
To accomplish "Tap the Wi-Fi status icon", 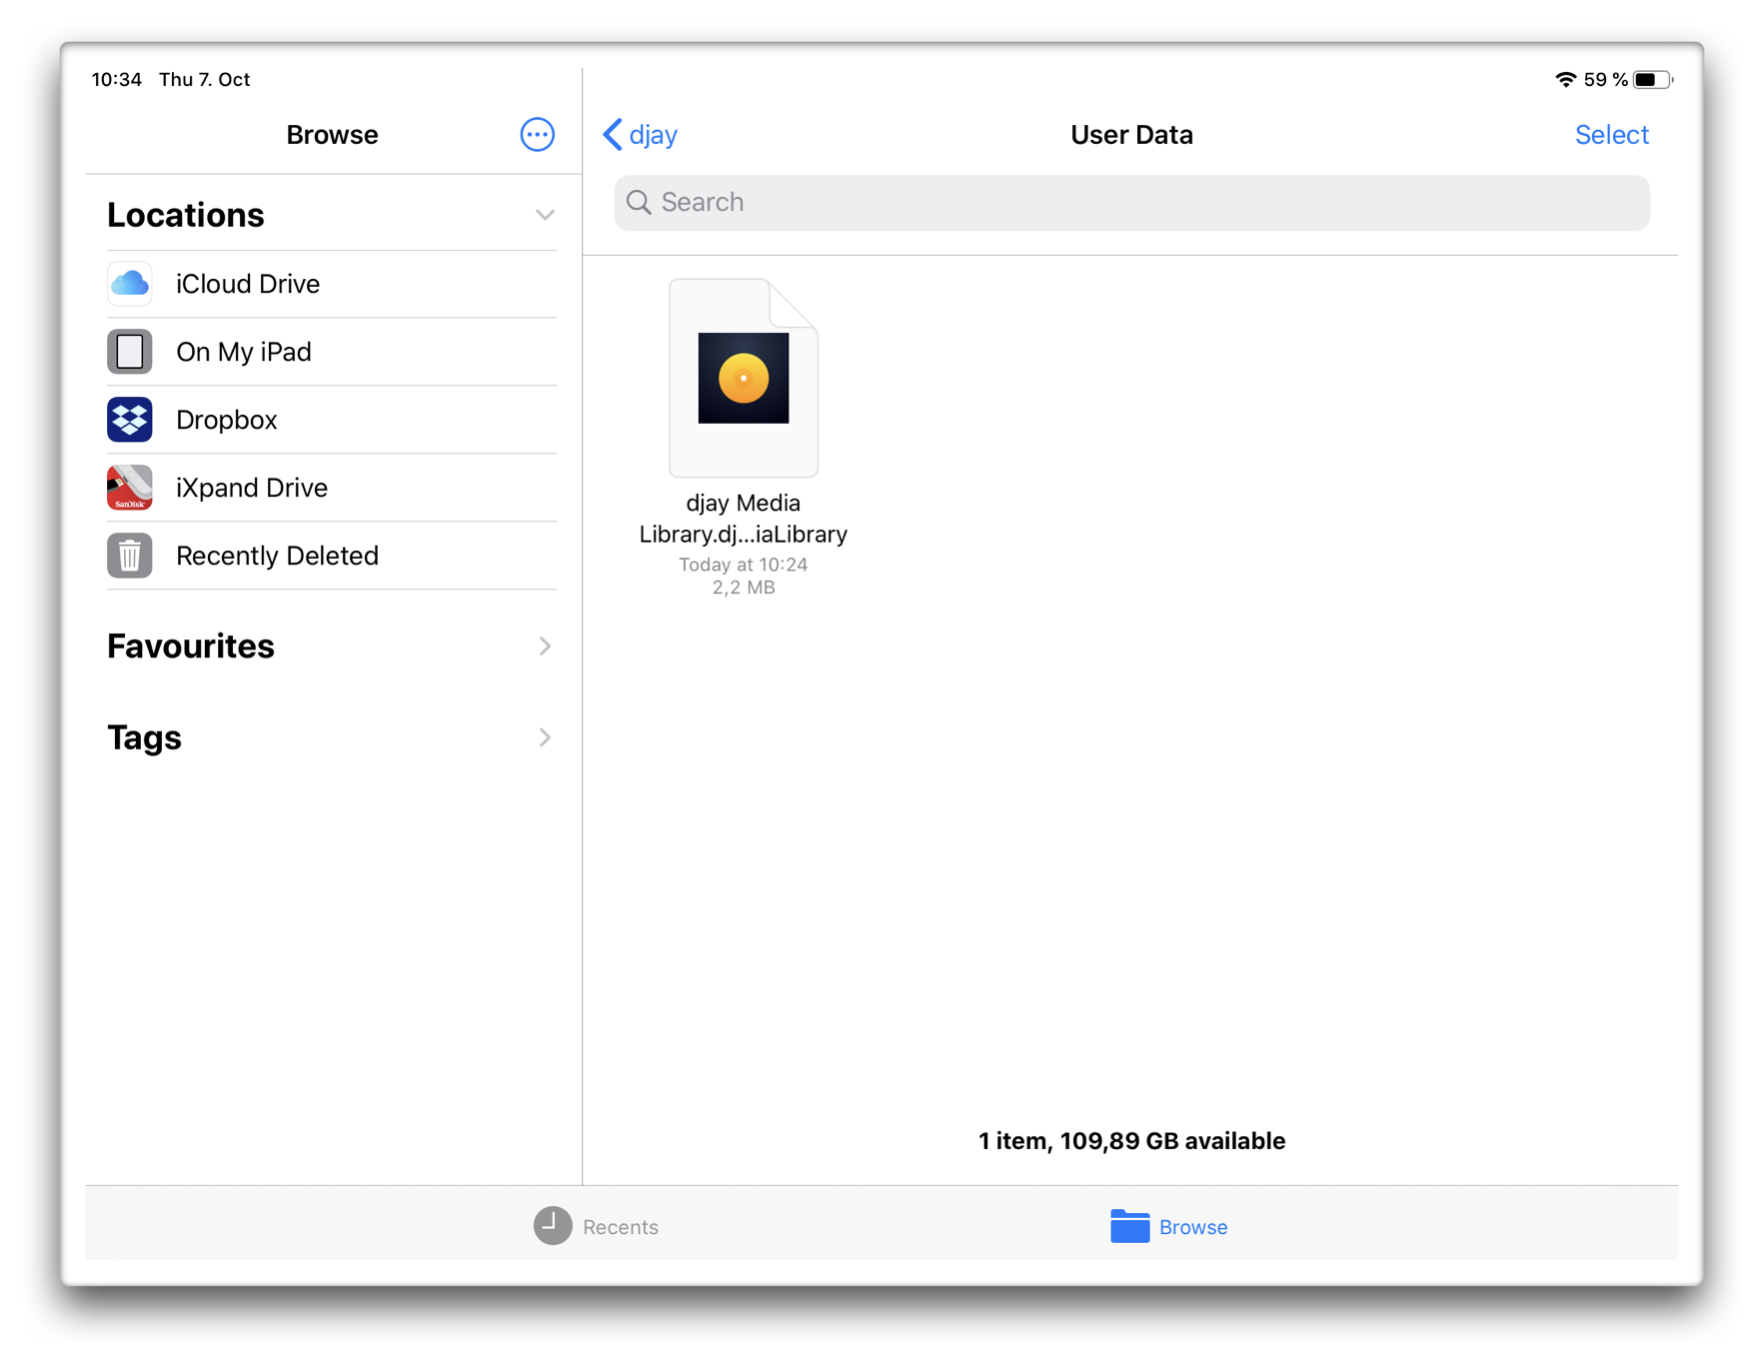I will (x=1565, y=79).
